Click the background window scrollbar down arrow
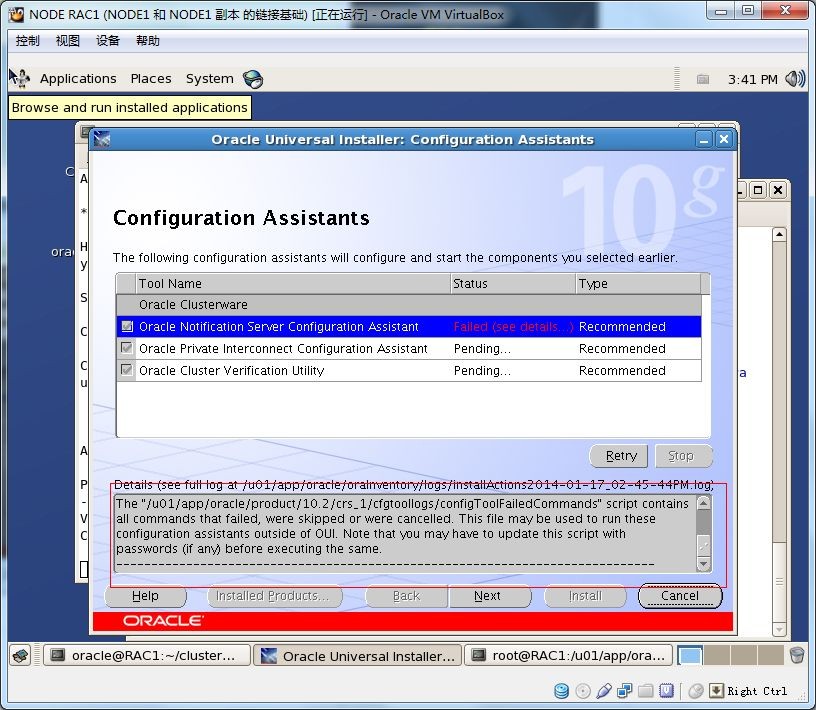This screenshot has width=816, height=710. coord(779,629)
